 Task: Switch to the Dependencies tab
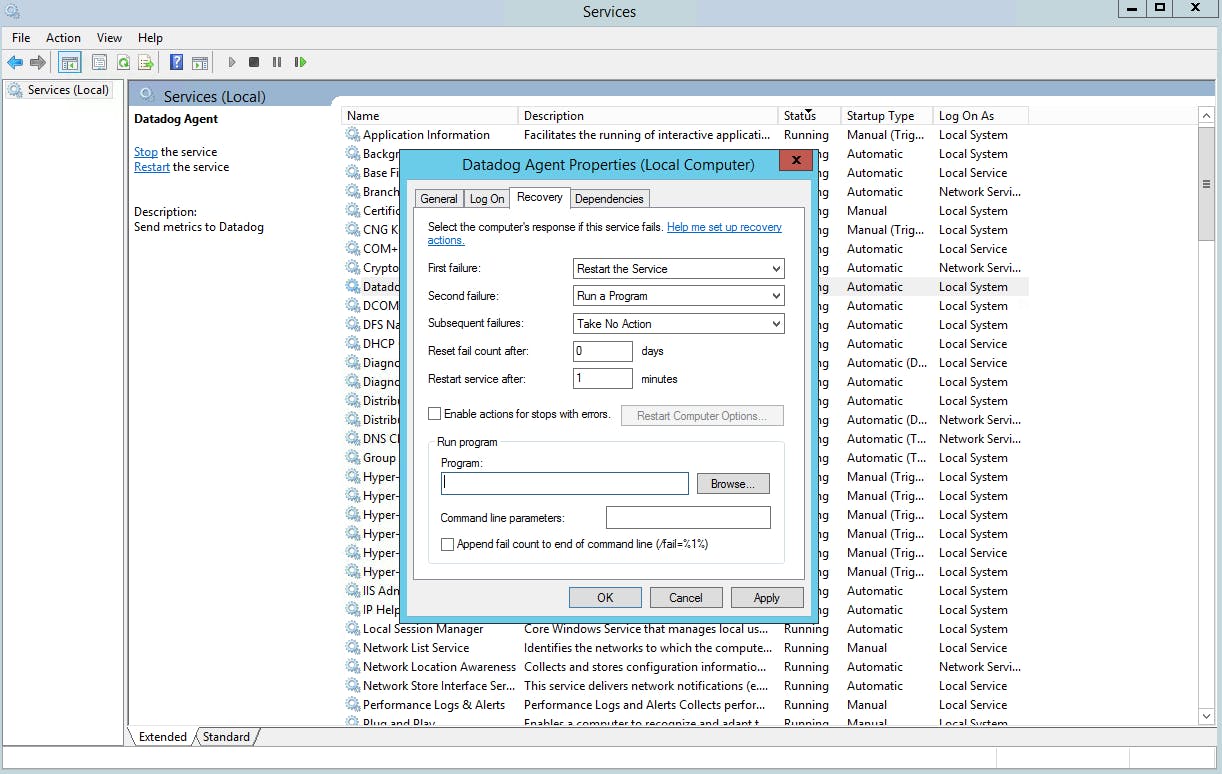coord(610,199)
